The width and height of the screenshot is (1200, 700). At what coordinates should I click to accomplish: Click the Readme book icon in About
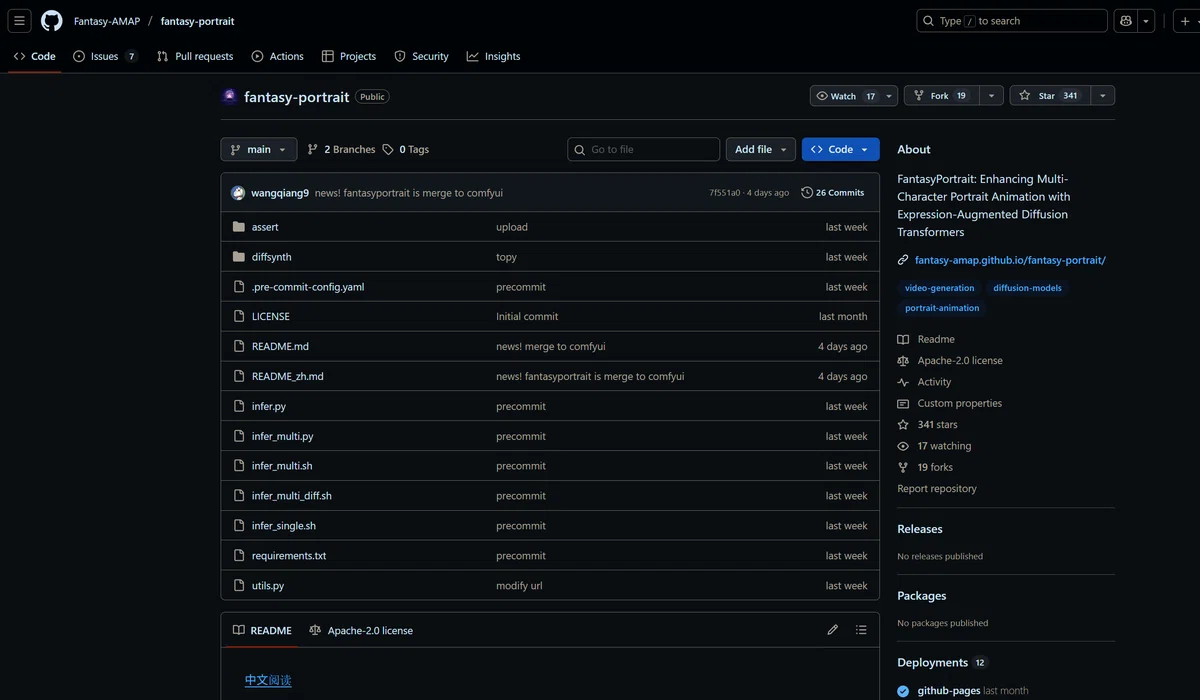[x=903, y=339]
